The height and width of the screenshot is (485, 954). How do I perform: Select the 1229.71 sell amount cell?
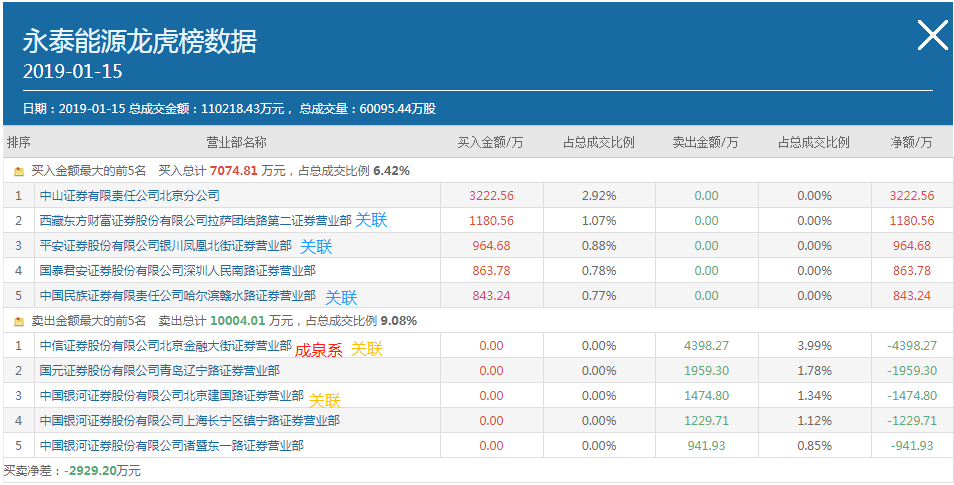[706, 420]
